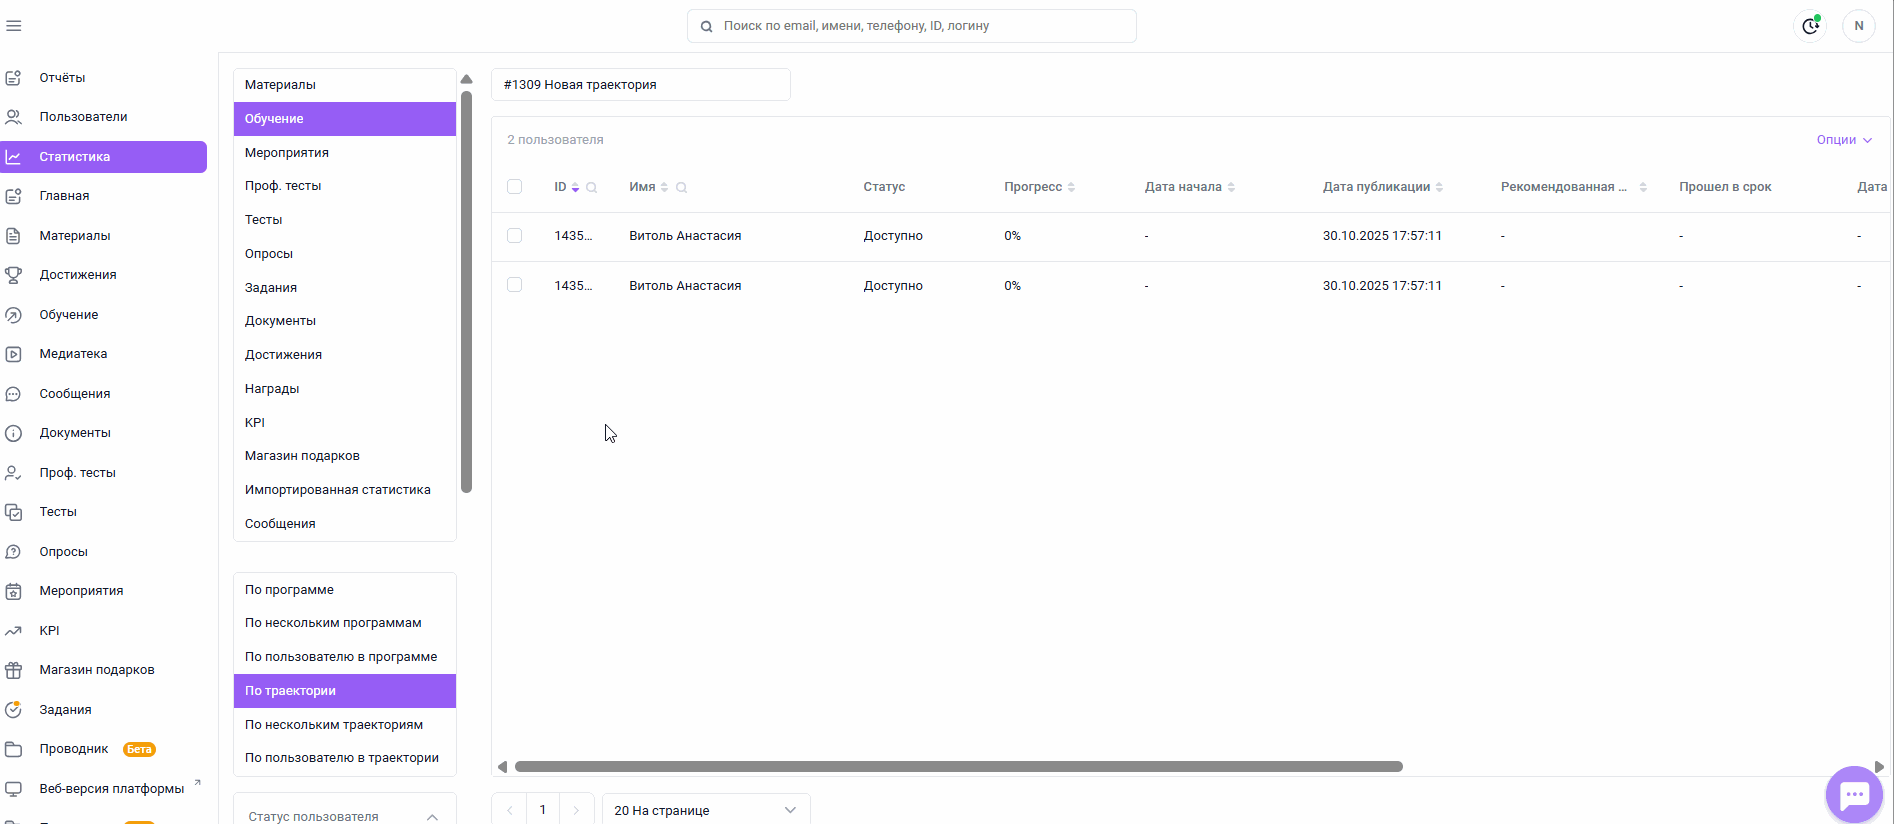The height and width of the screenshot is (824, 1894).
Task: Click the chat support bubble icon
Action: (1854, 795)
